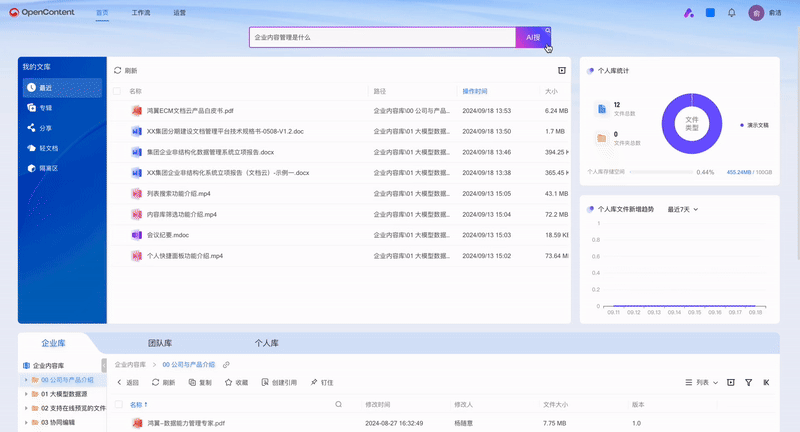Click the link icon next to breadcrumb path
Viewport: 800px width, 432px height.
click(226, 365)
